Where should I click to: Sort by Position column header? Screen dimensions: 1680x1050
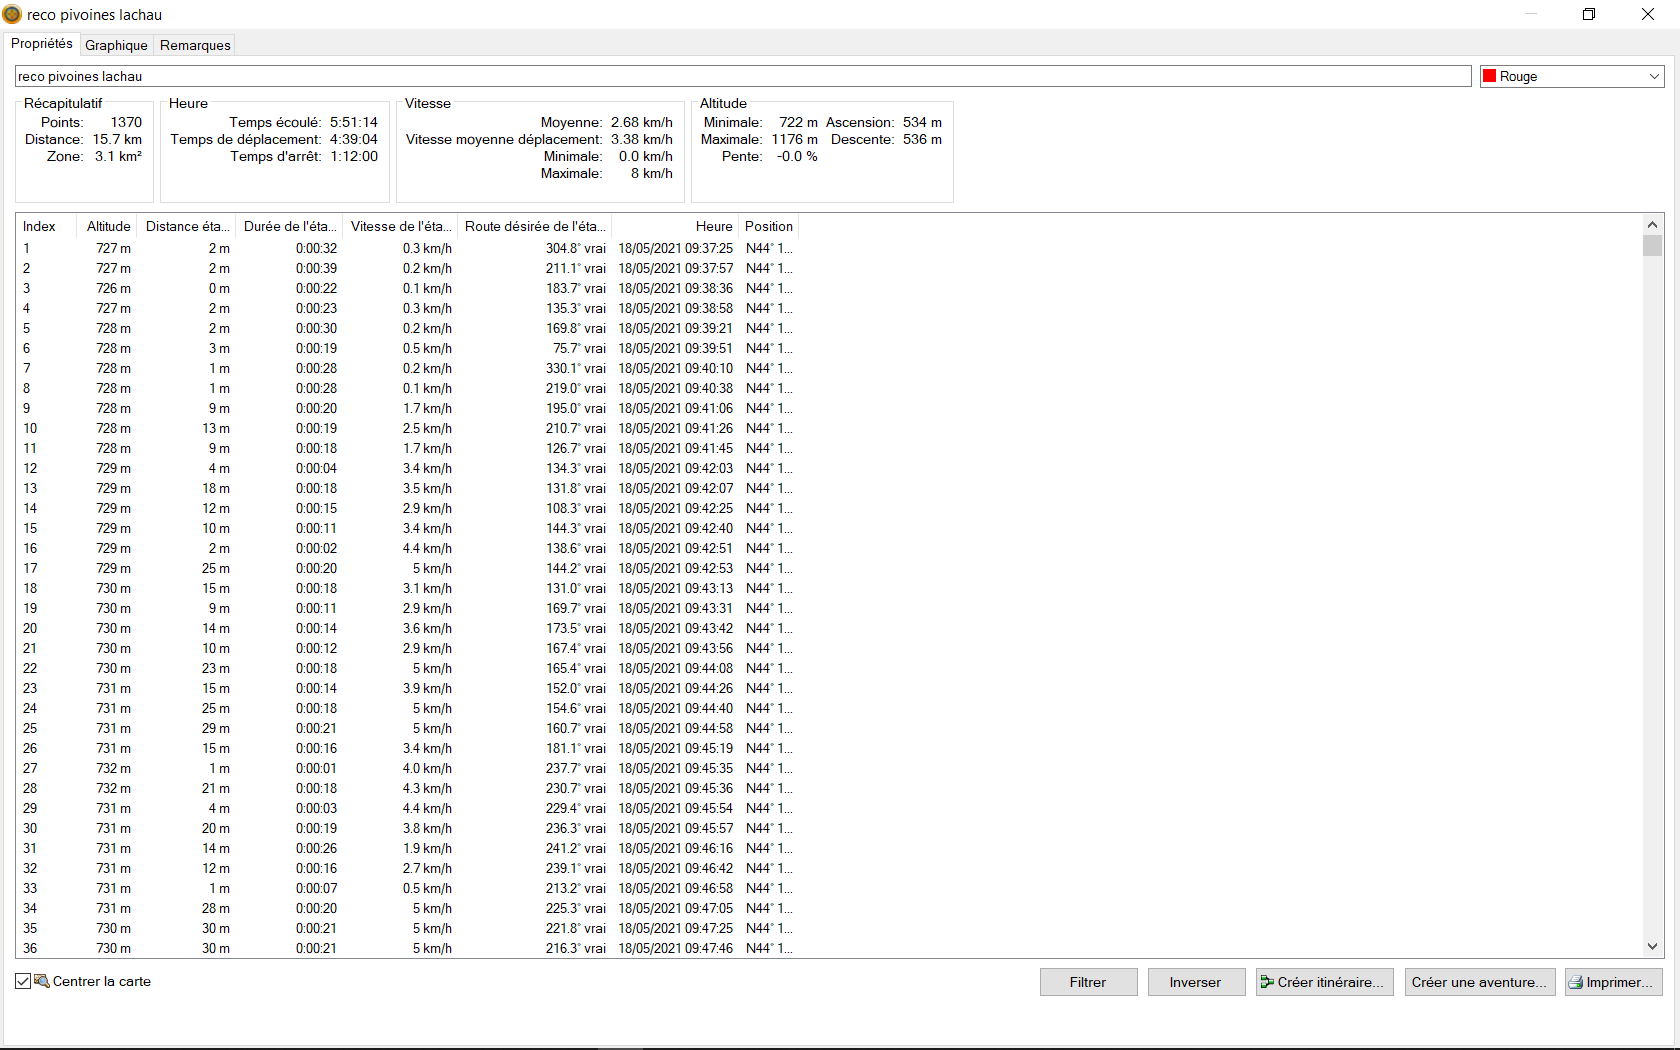(x=769, y=226)
